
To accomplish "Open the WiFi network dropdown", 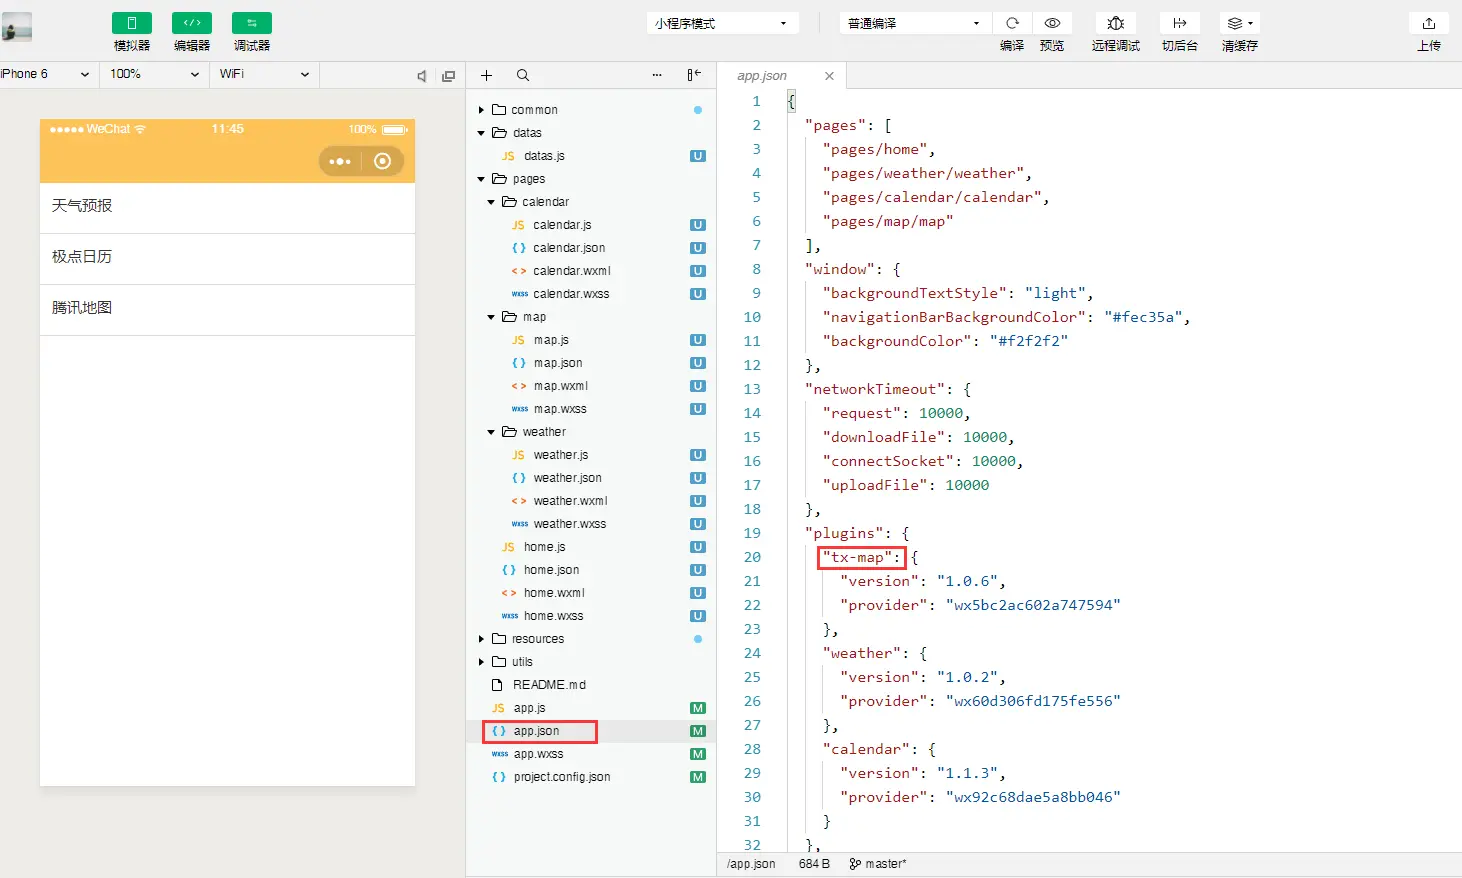I will point(264,74).
